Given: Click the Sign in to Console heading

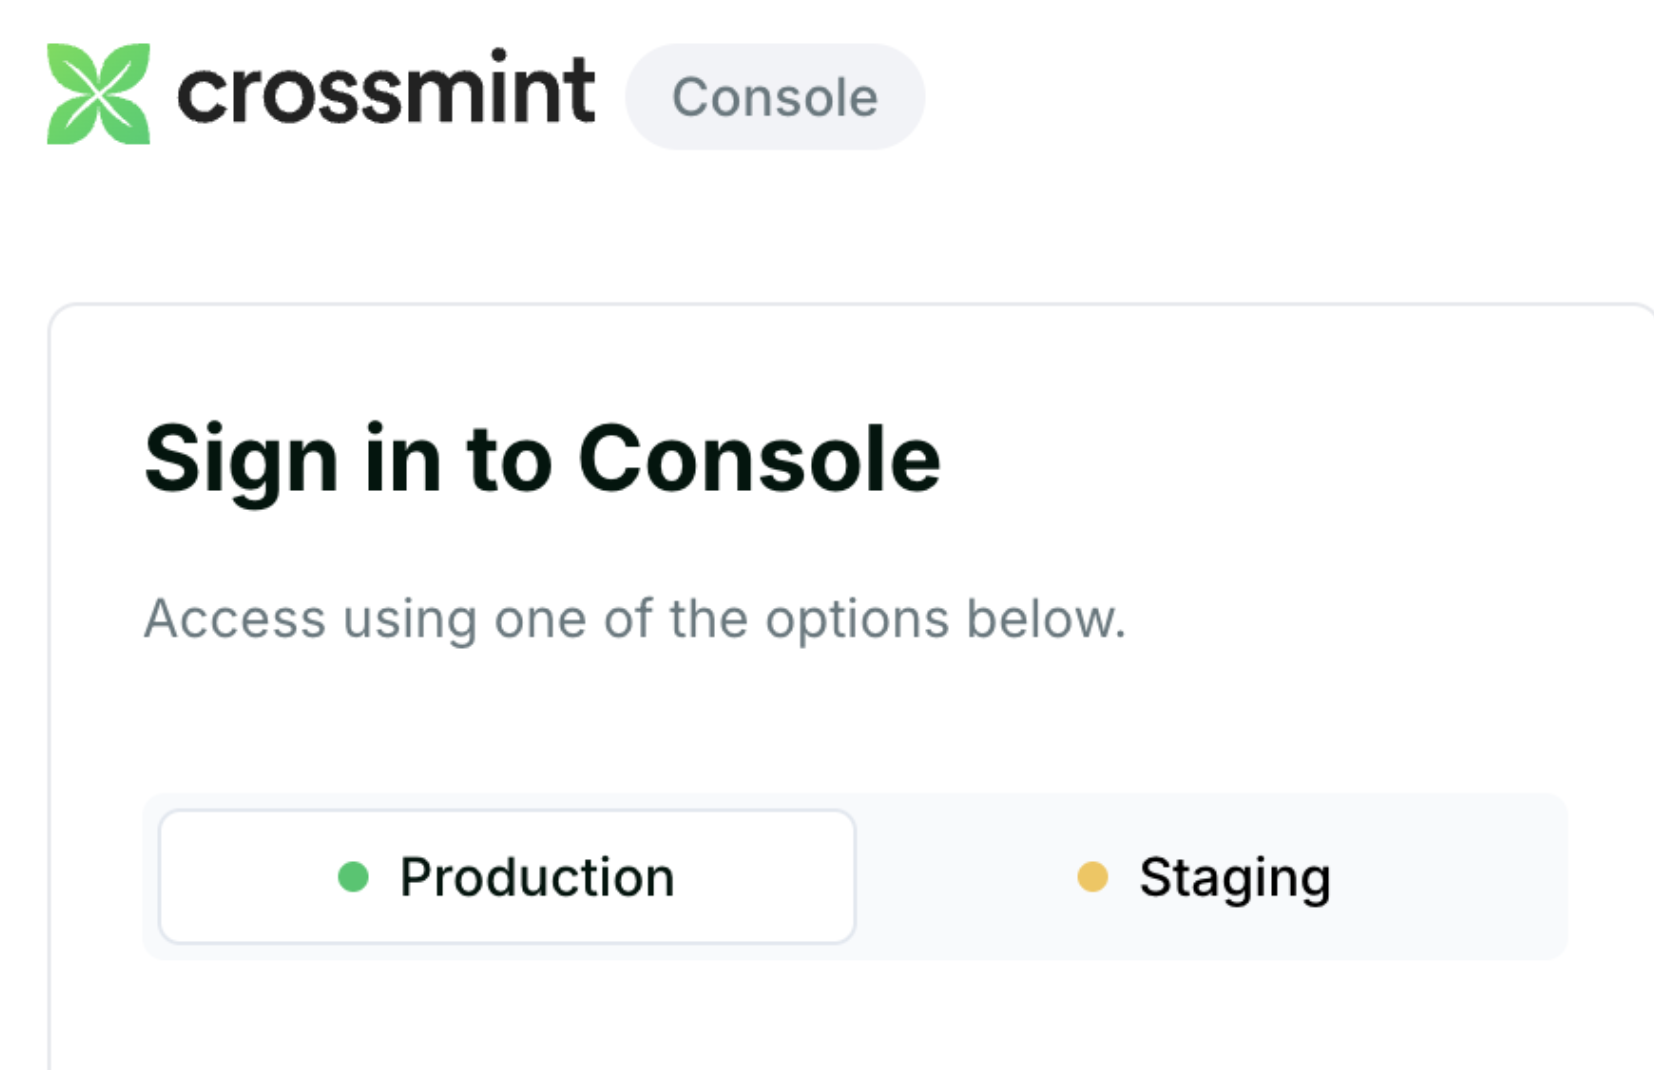Looking at the screenshot, I should [543, 458].
